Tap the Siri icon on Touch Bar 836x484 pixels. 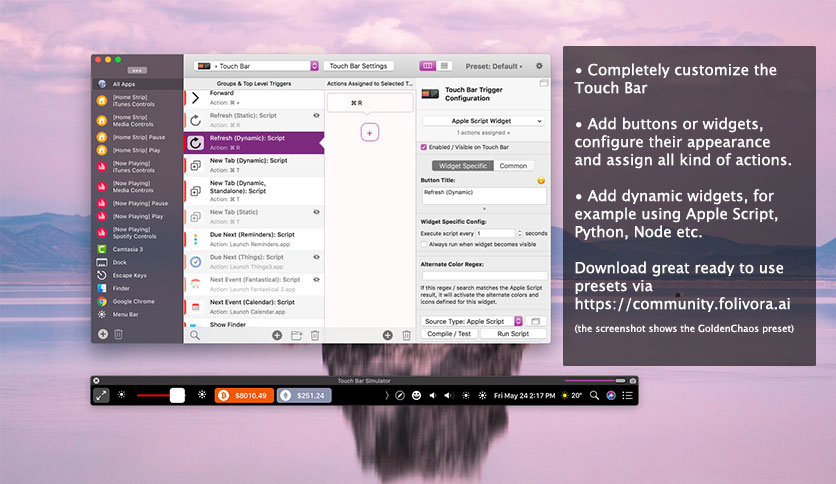pyautogui.click(x=611, y=396)
